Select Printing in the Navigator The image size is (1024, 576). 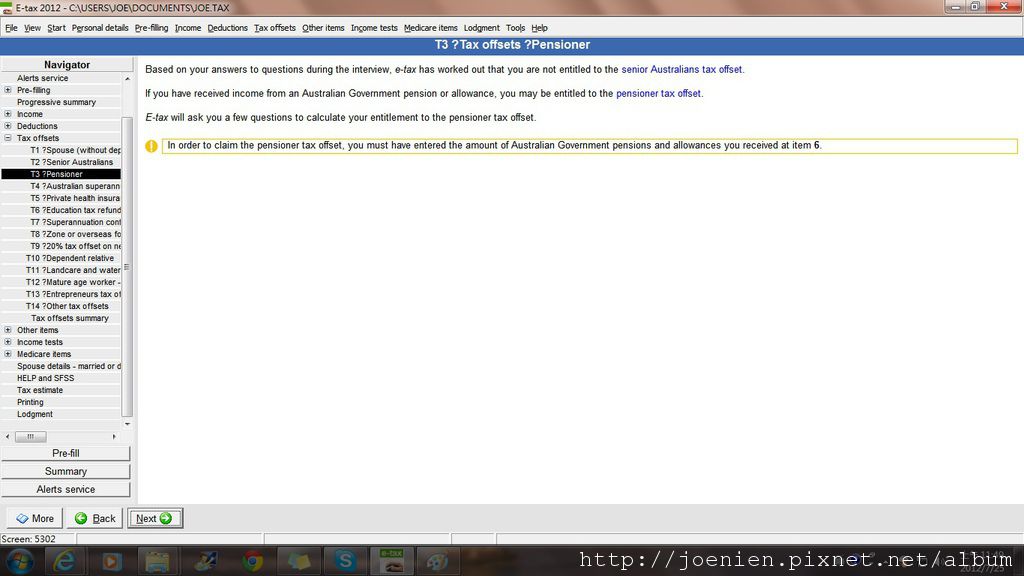pos(30,402)
